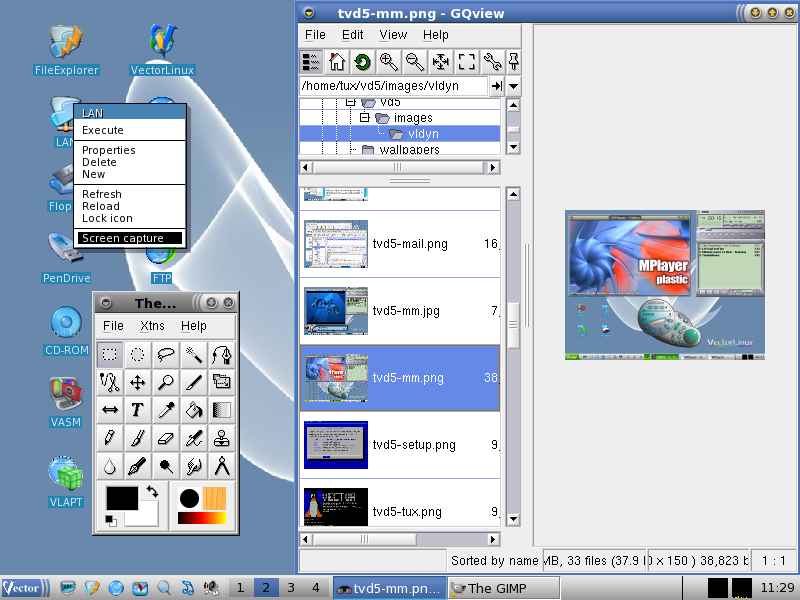Open the path history dropdown arrow
This screenshot has height=600, width=800.
click(x=513, y=87)
